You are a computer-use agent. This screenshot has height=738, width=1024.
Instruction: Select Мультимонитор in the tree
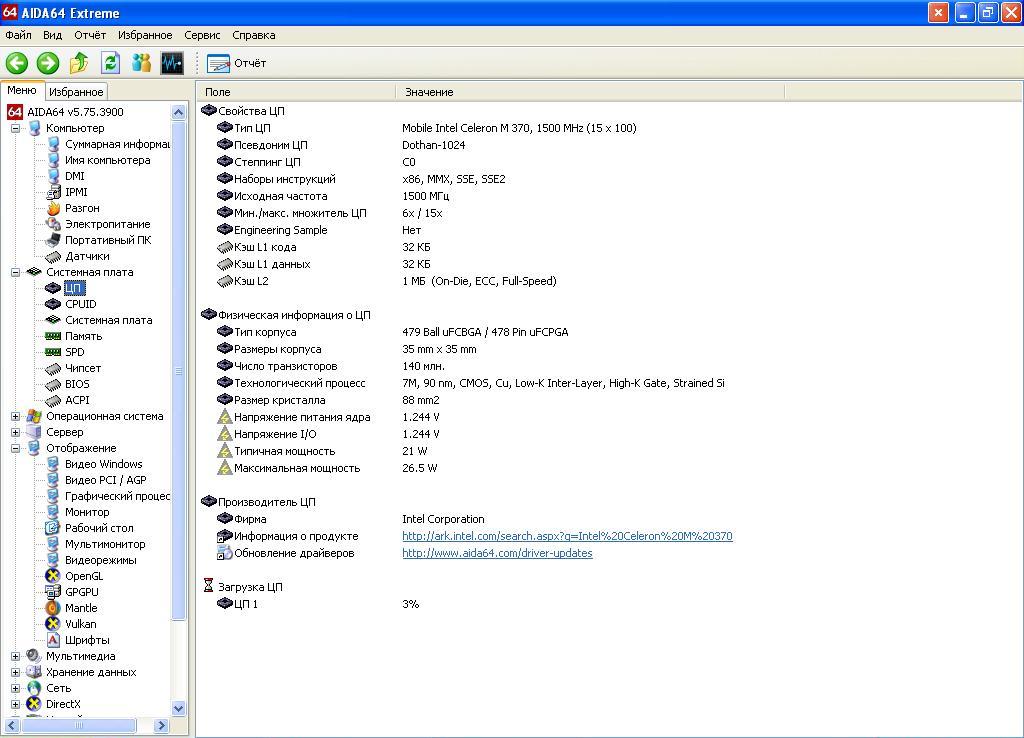click(105, 544)
